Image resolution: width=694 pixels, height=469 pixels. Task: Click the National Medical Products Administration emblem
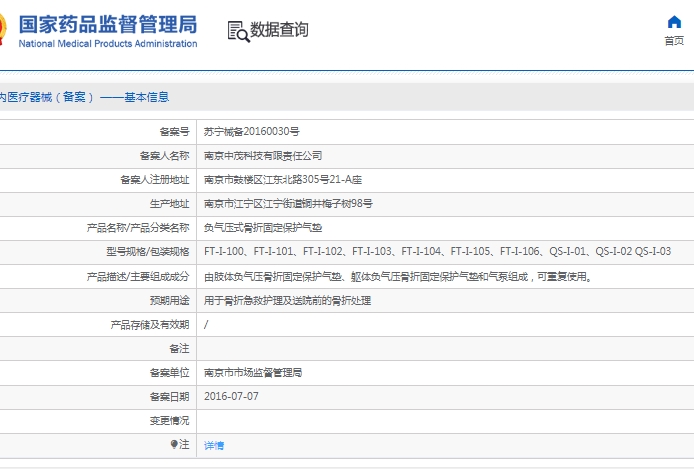click(3, 30)
